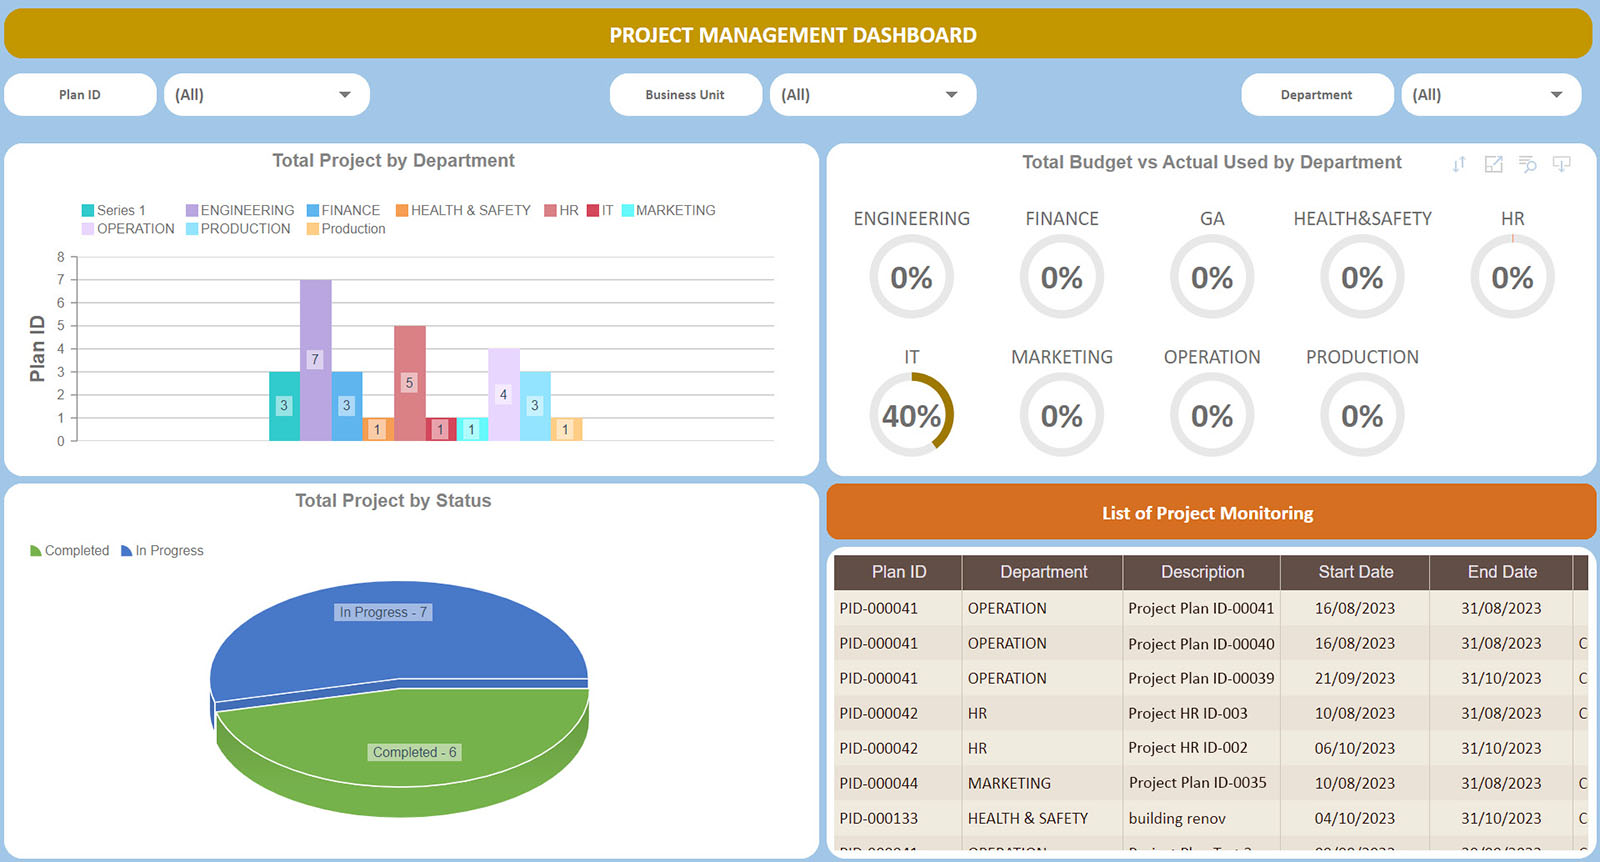
Task: Click the In Progress legend marker
Action: 127,551
